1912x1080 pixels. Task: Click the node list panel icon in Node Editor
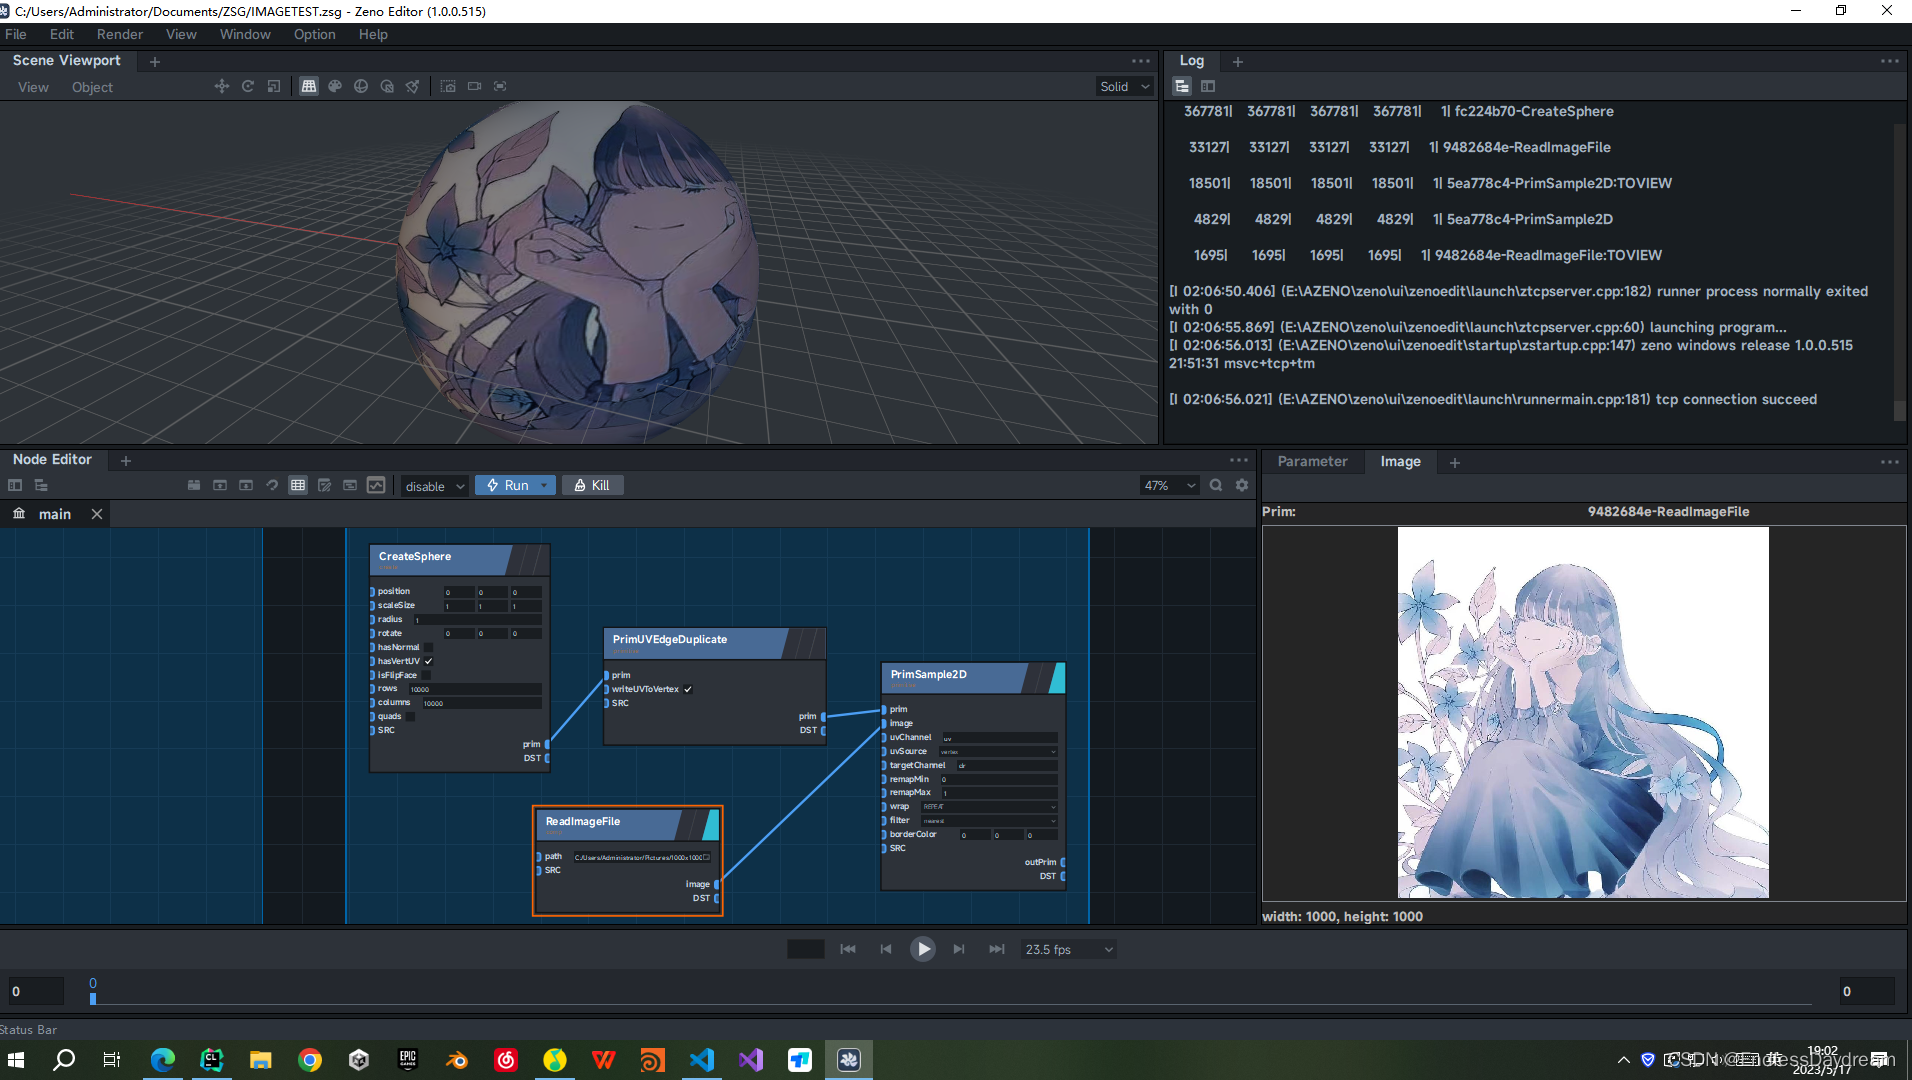(15, 485)
